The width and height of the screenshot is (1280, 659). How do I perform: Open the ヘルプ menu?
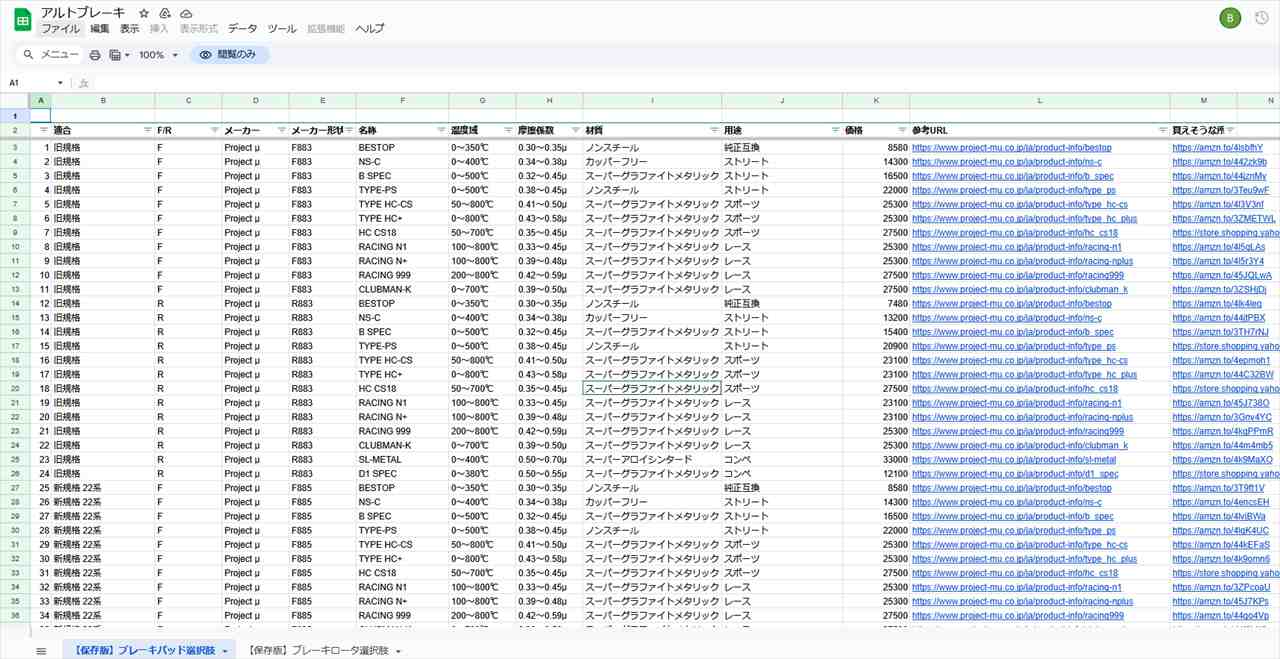[370, 29]
